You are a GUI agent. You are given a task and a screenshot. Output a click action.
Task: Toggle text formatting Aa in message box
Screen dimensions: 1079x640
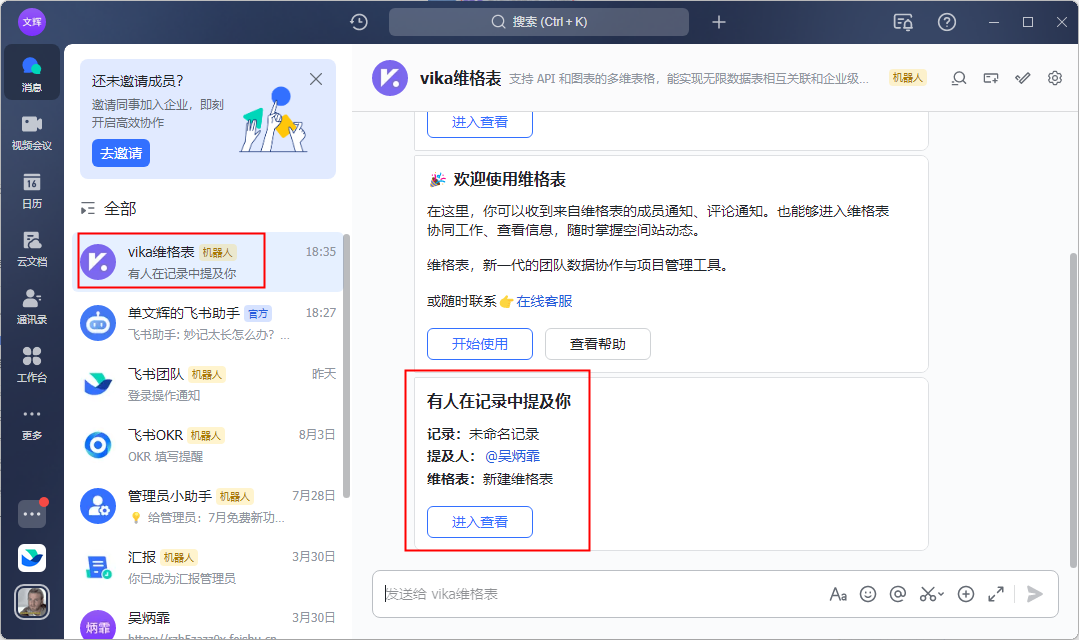(838, 594)
